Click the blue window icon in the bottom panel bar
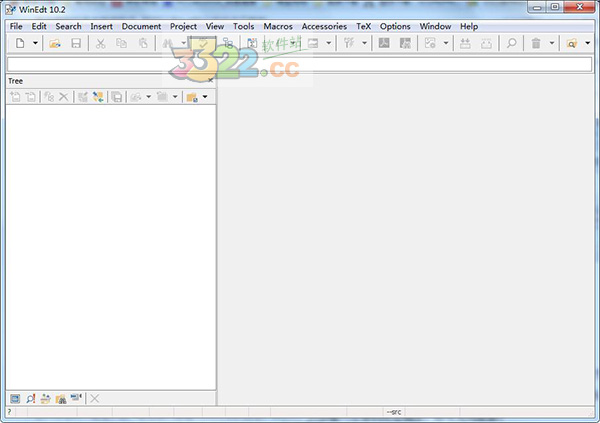 15,399
